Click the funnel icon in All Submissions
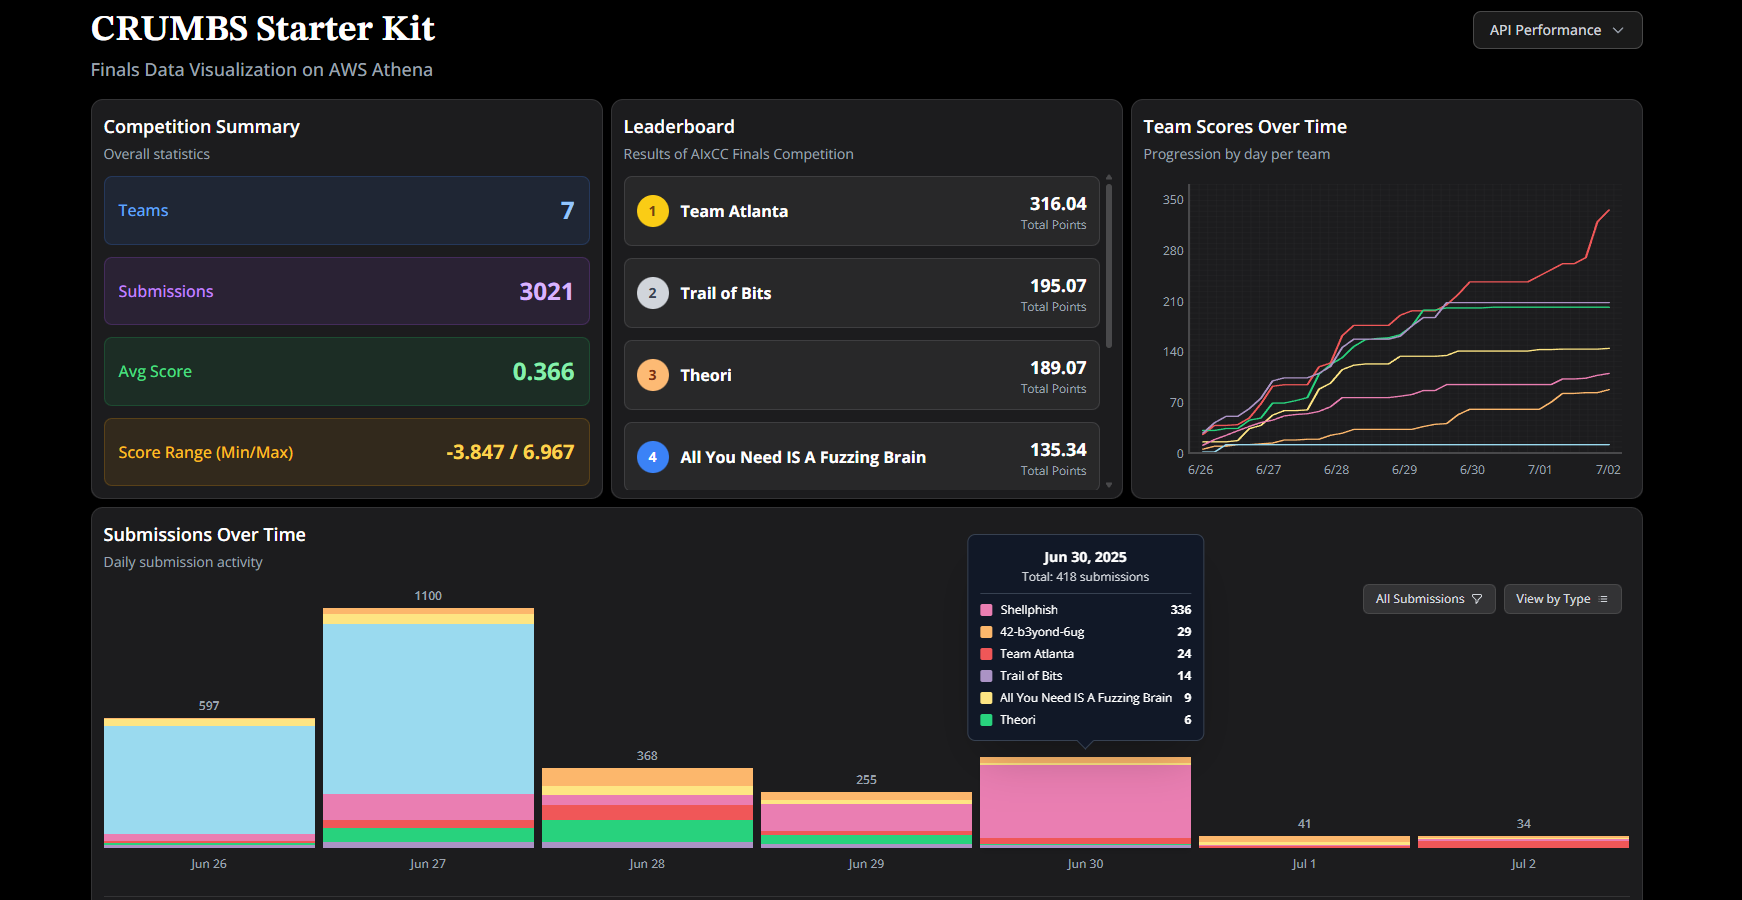This screenshot has width=1742, height=900. tap(1477, 599)
